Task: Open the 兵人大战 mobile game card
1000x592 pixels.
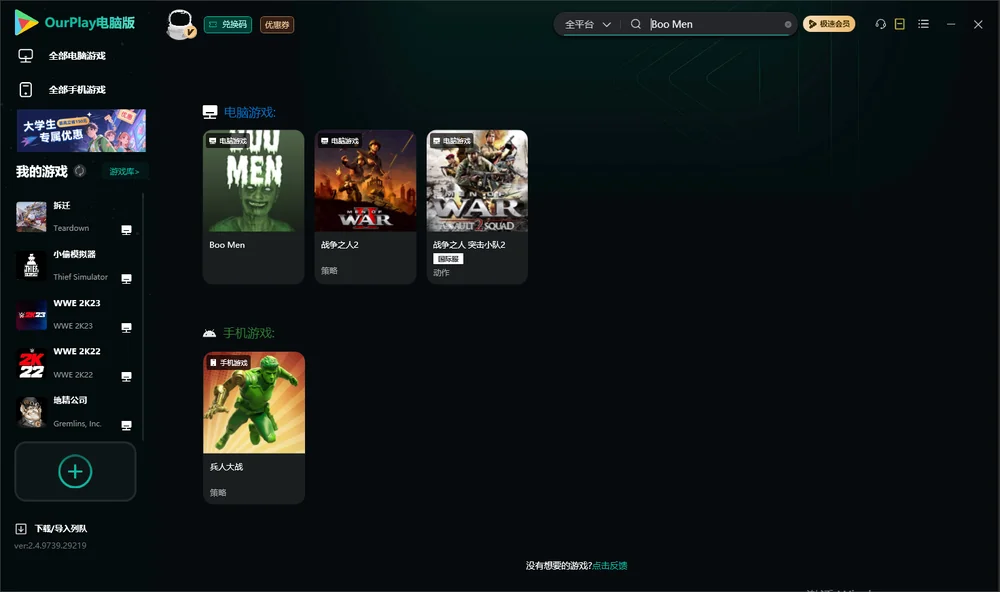Action: [254, 428]
